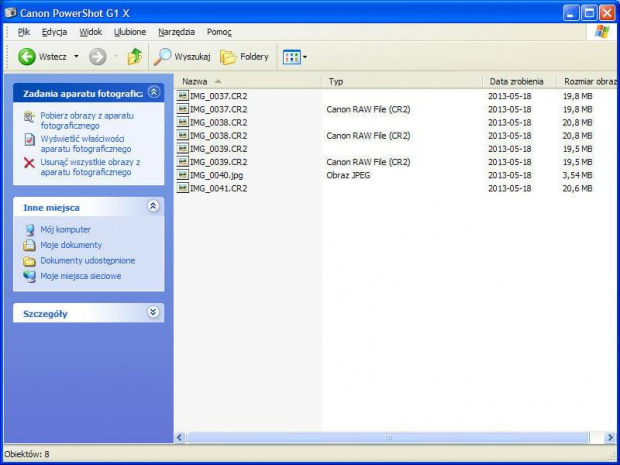
Task: Open the Plik menu
Action: pyautogui.click(x=24, y=32)
